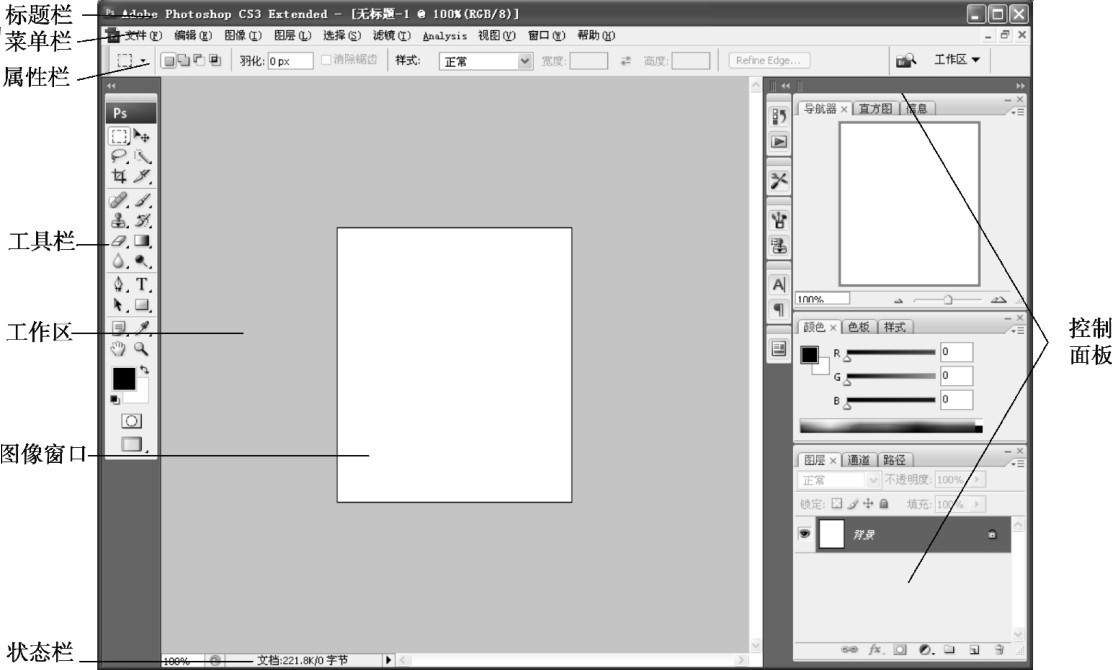The image size is (1112, 670).
Task: Select the Path Selection tool
Action: point(119,306)
